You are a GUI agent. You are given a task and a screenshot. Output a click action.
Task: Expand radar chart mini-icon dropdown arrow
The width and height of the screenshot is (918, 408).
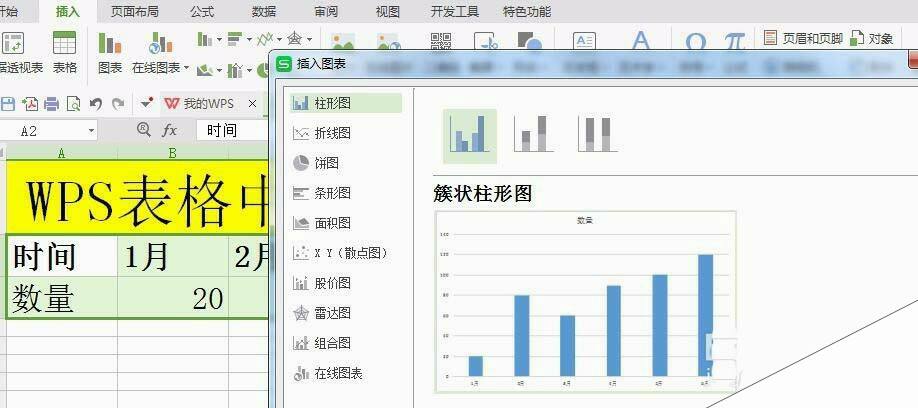pyautogui.click(x=309, y=40)
